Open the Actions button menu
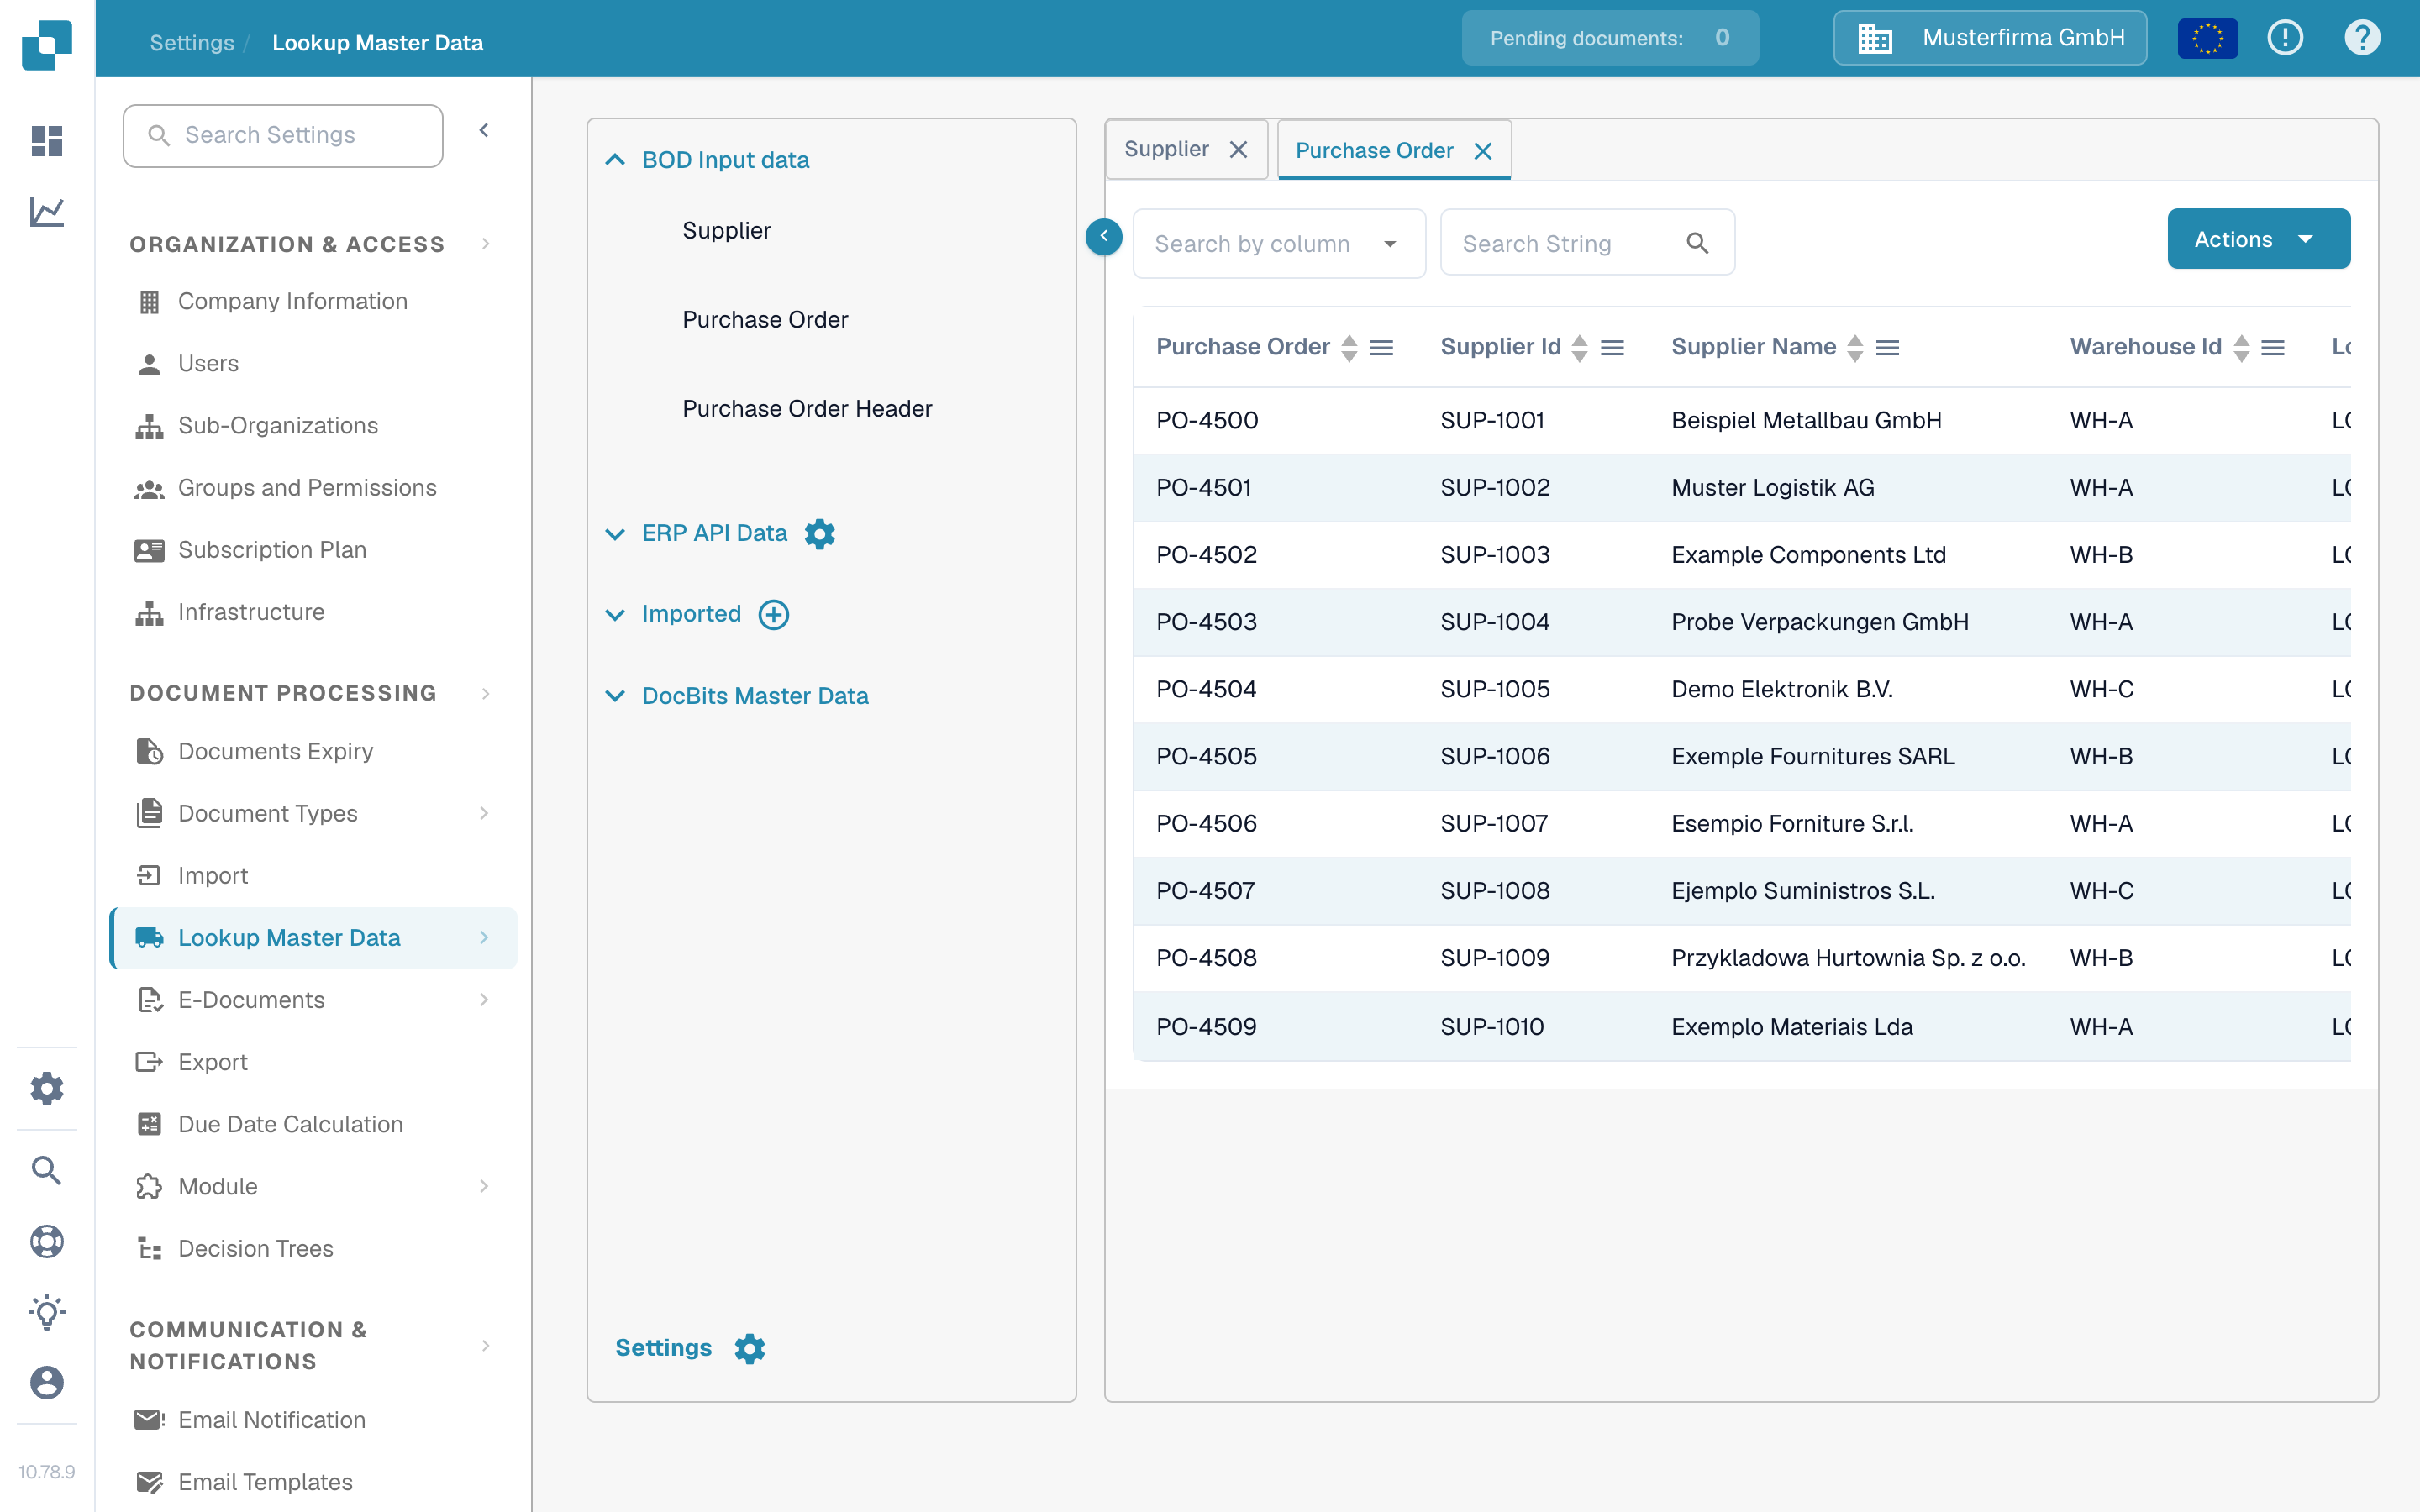 (2258, 239)
